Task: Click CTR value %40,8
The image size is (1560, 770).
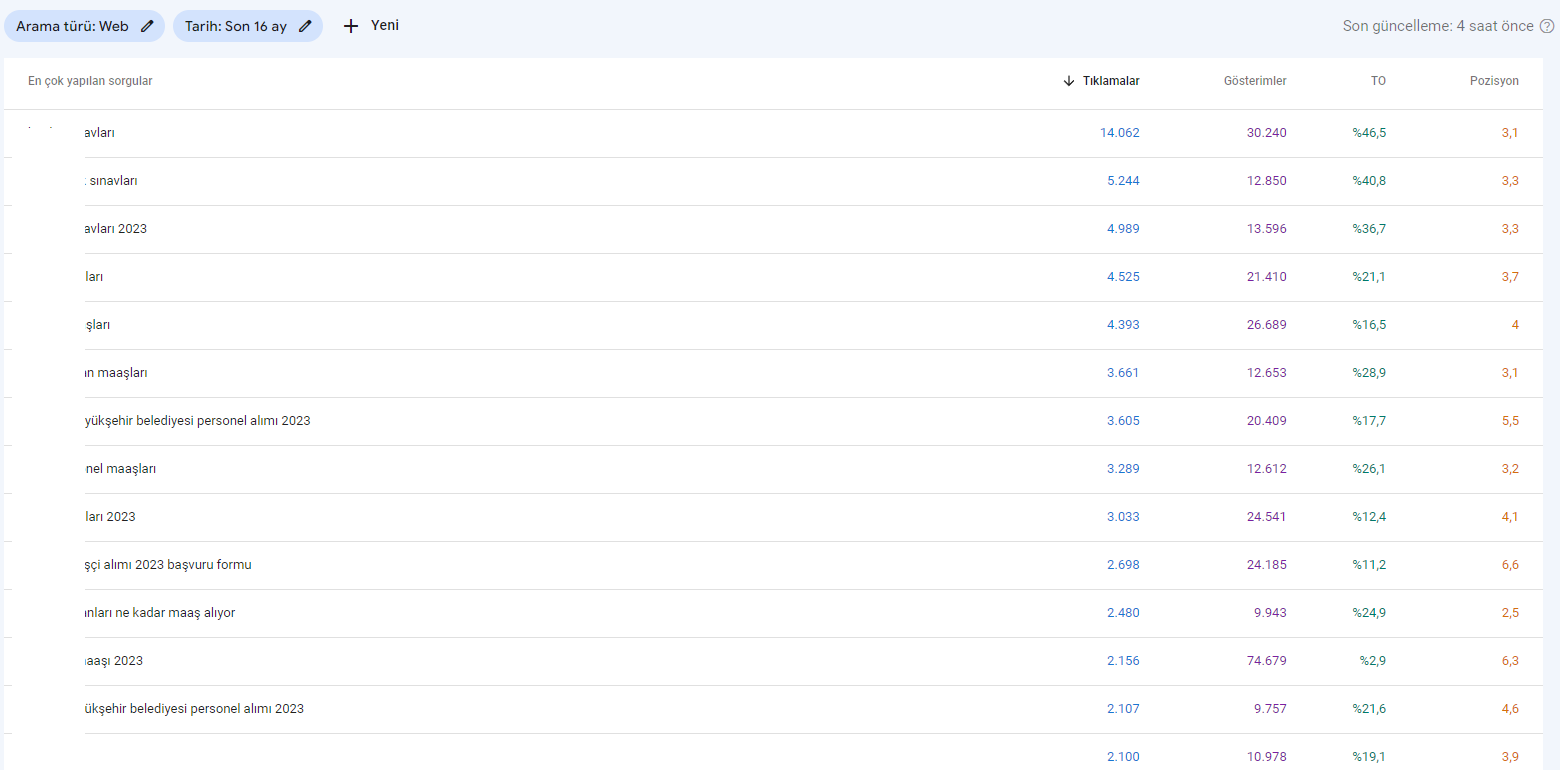Action: (1369, 181)
